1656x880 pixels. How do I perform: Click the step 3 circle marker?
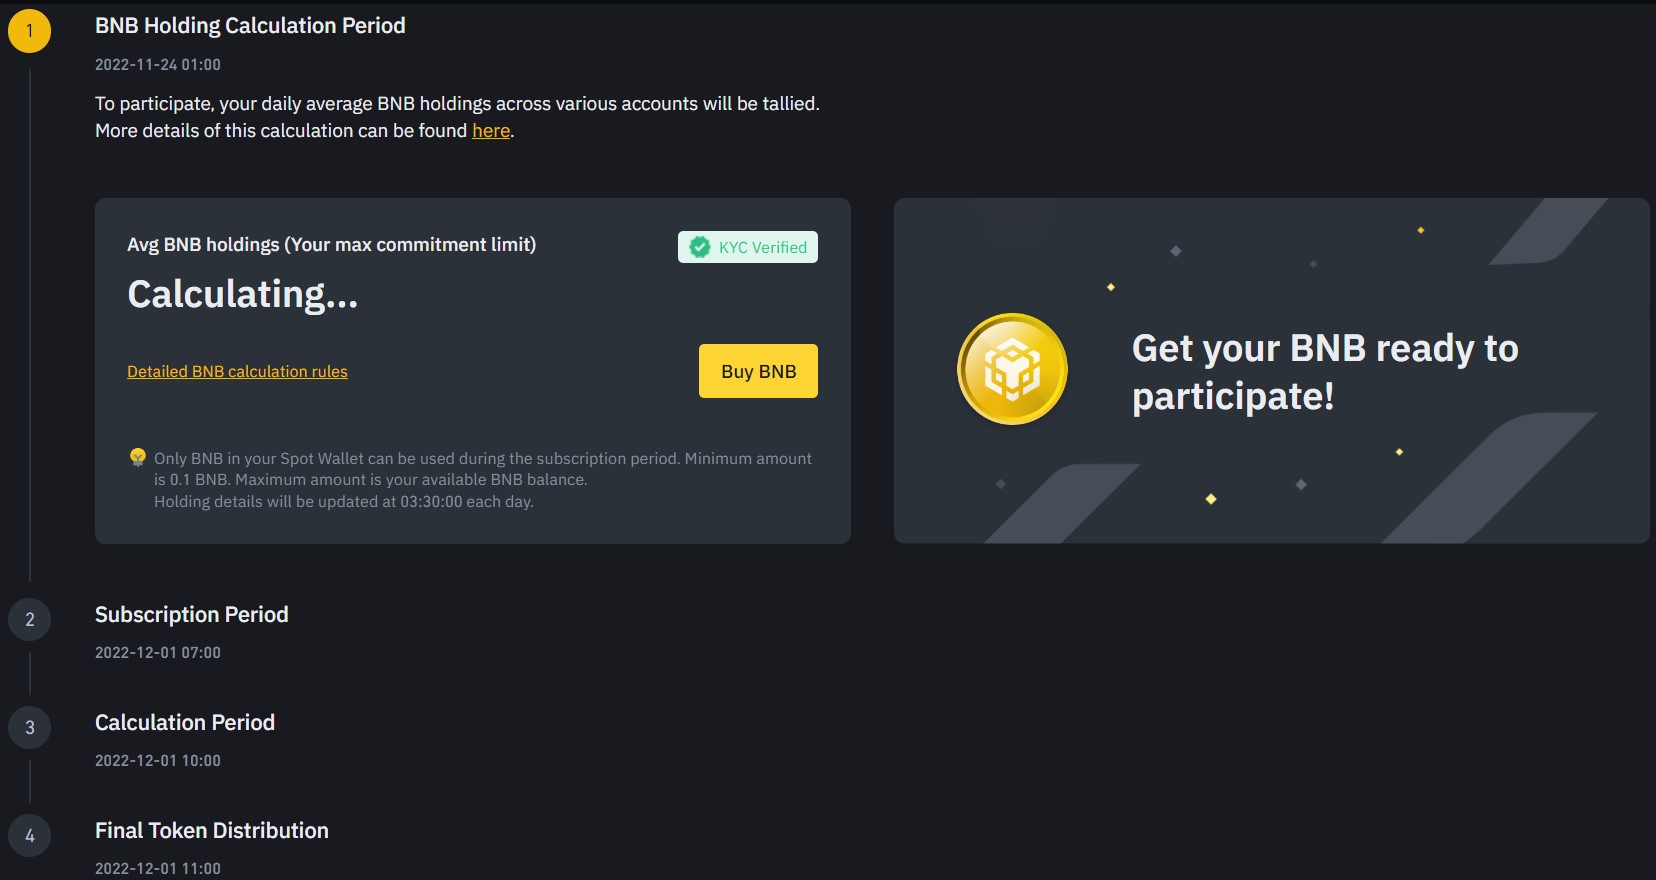30,727
